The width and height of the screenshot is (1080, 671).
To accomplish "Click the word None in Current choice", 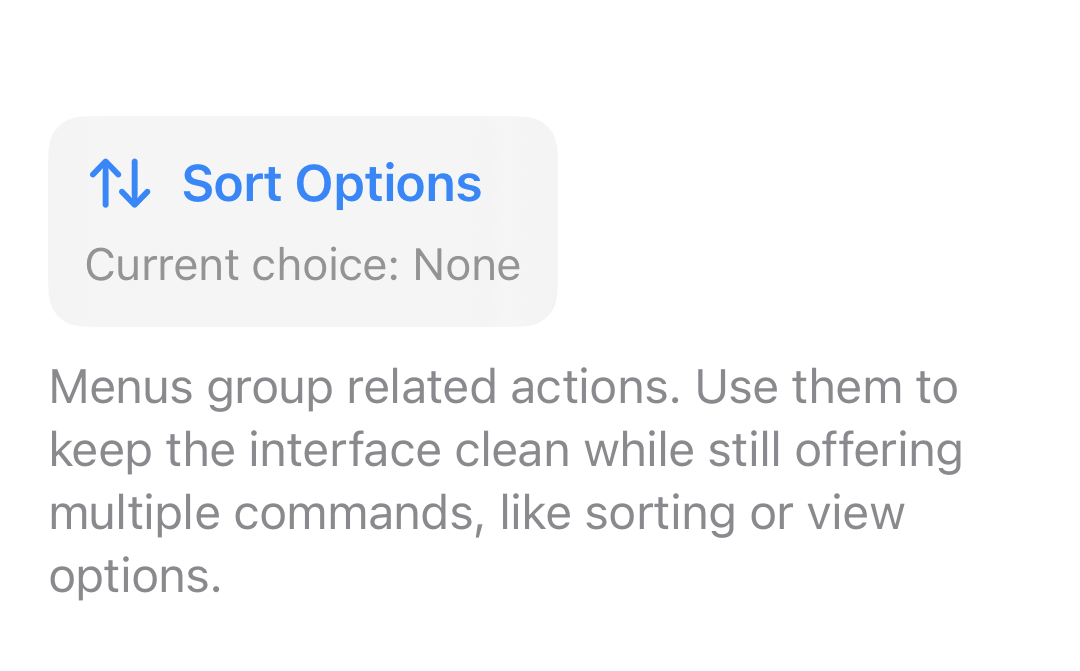I will pos(466,266).
